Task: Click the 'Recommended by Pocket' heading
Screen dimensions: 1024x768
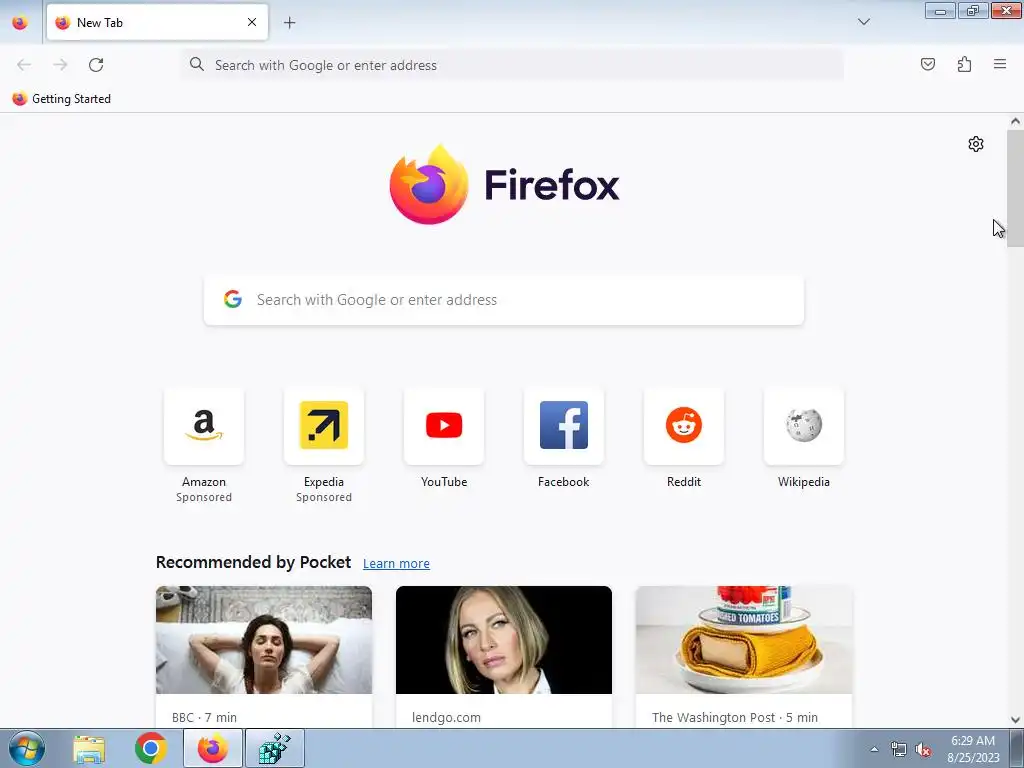Action: [x=253, y=562]
